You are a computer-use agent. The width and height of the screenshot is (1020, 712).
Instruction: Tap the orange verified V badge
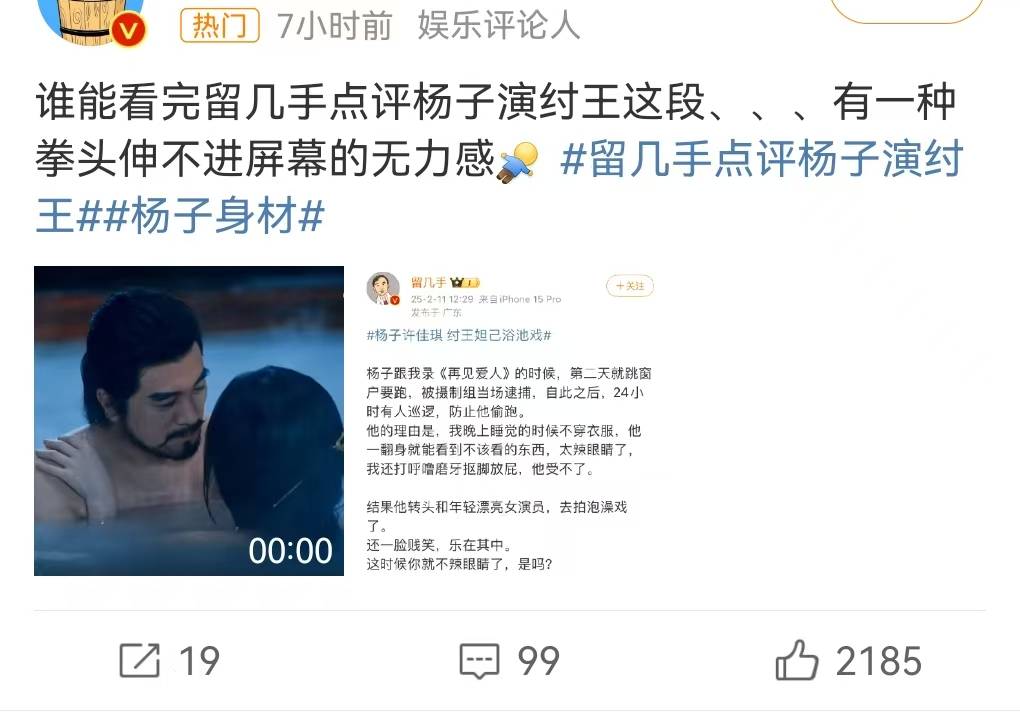point(128,30)
